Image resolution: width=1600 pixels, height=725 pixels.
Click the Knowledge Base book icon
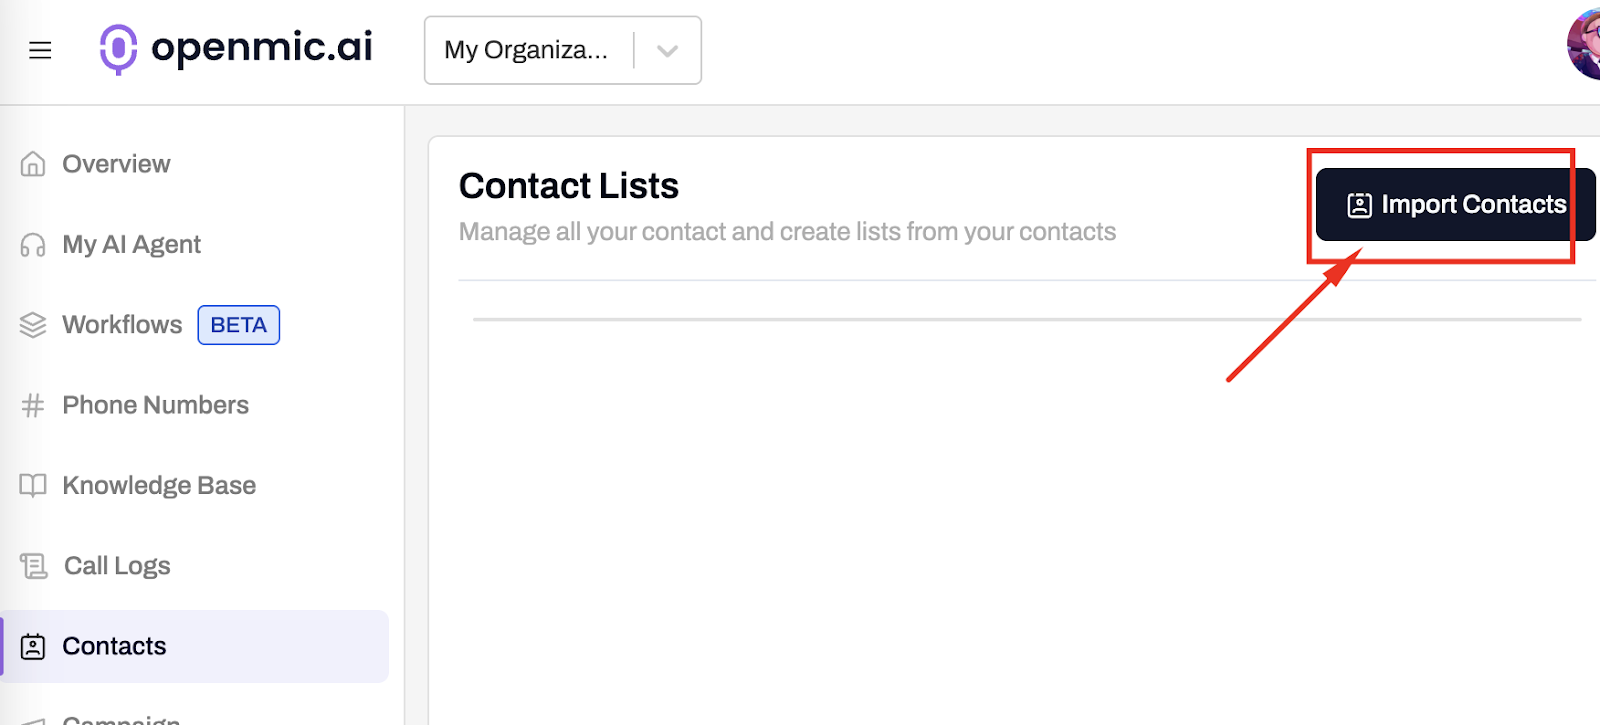tap(32, 485)
